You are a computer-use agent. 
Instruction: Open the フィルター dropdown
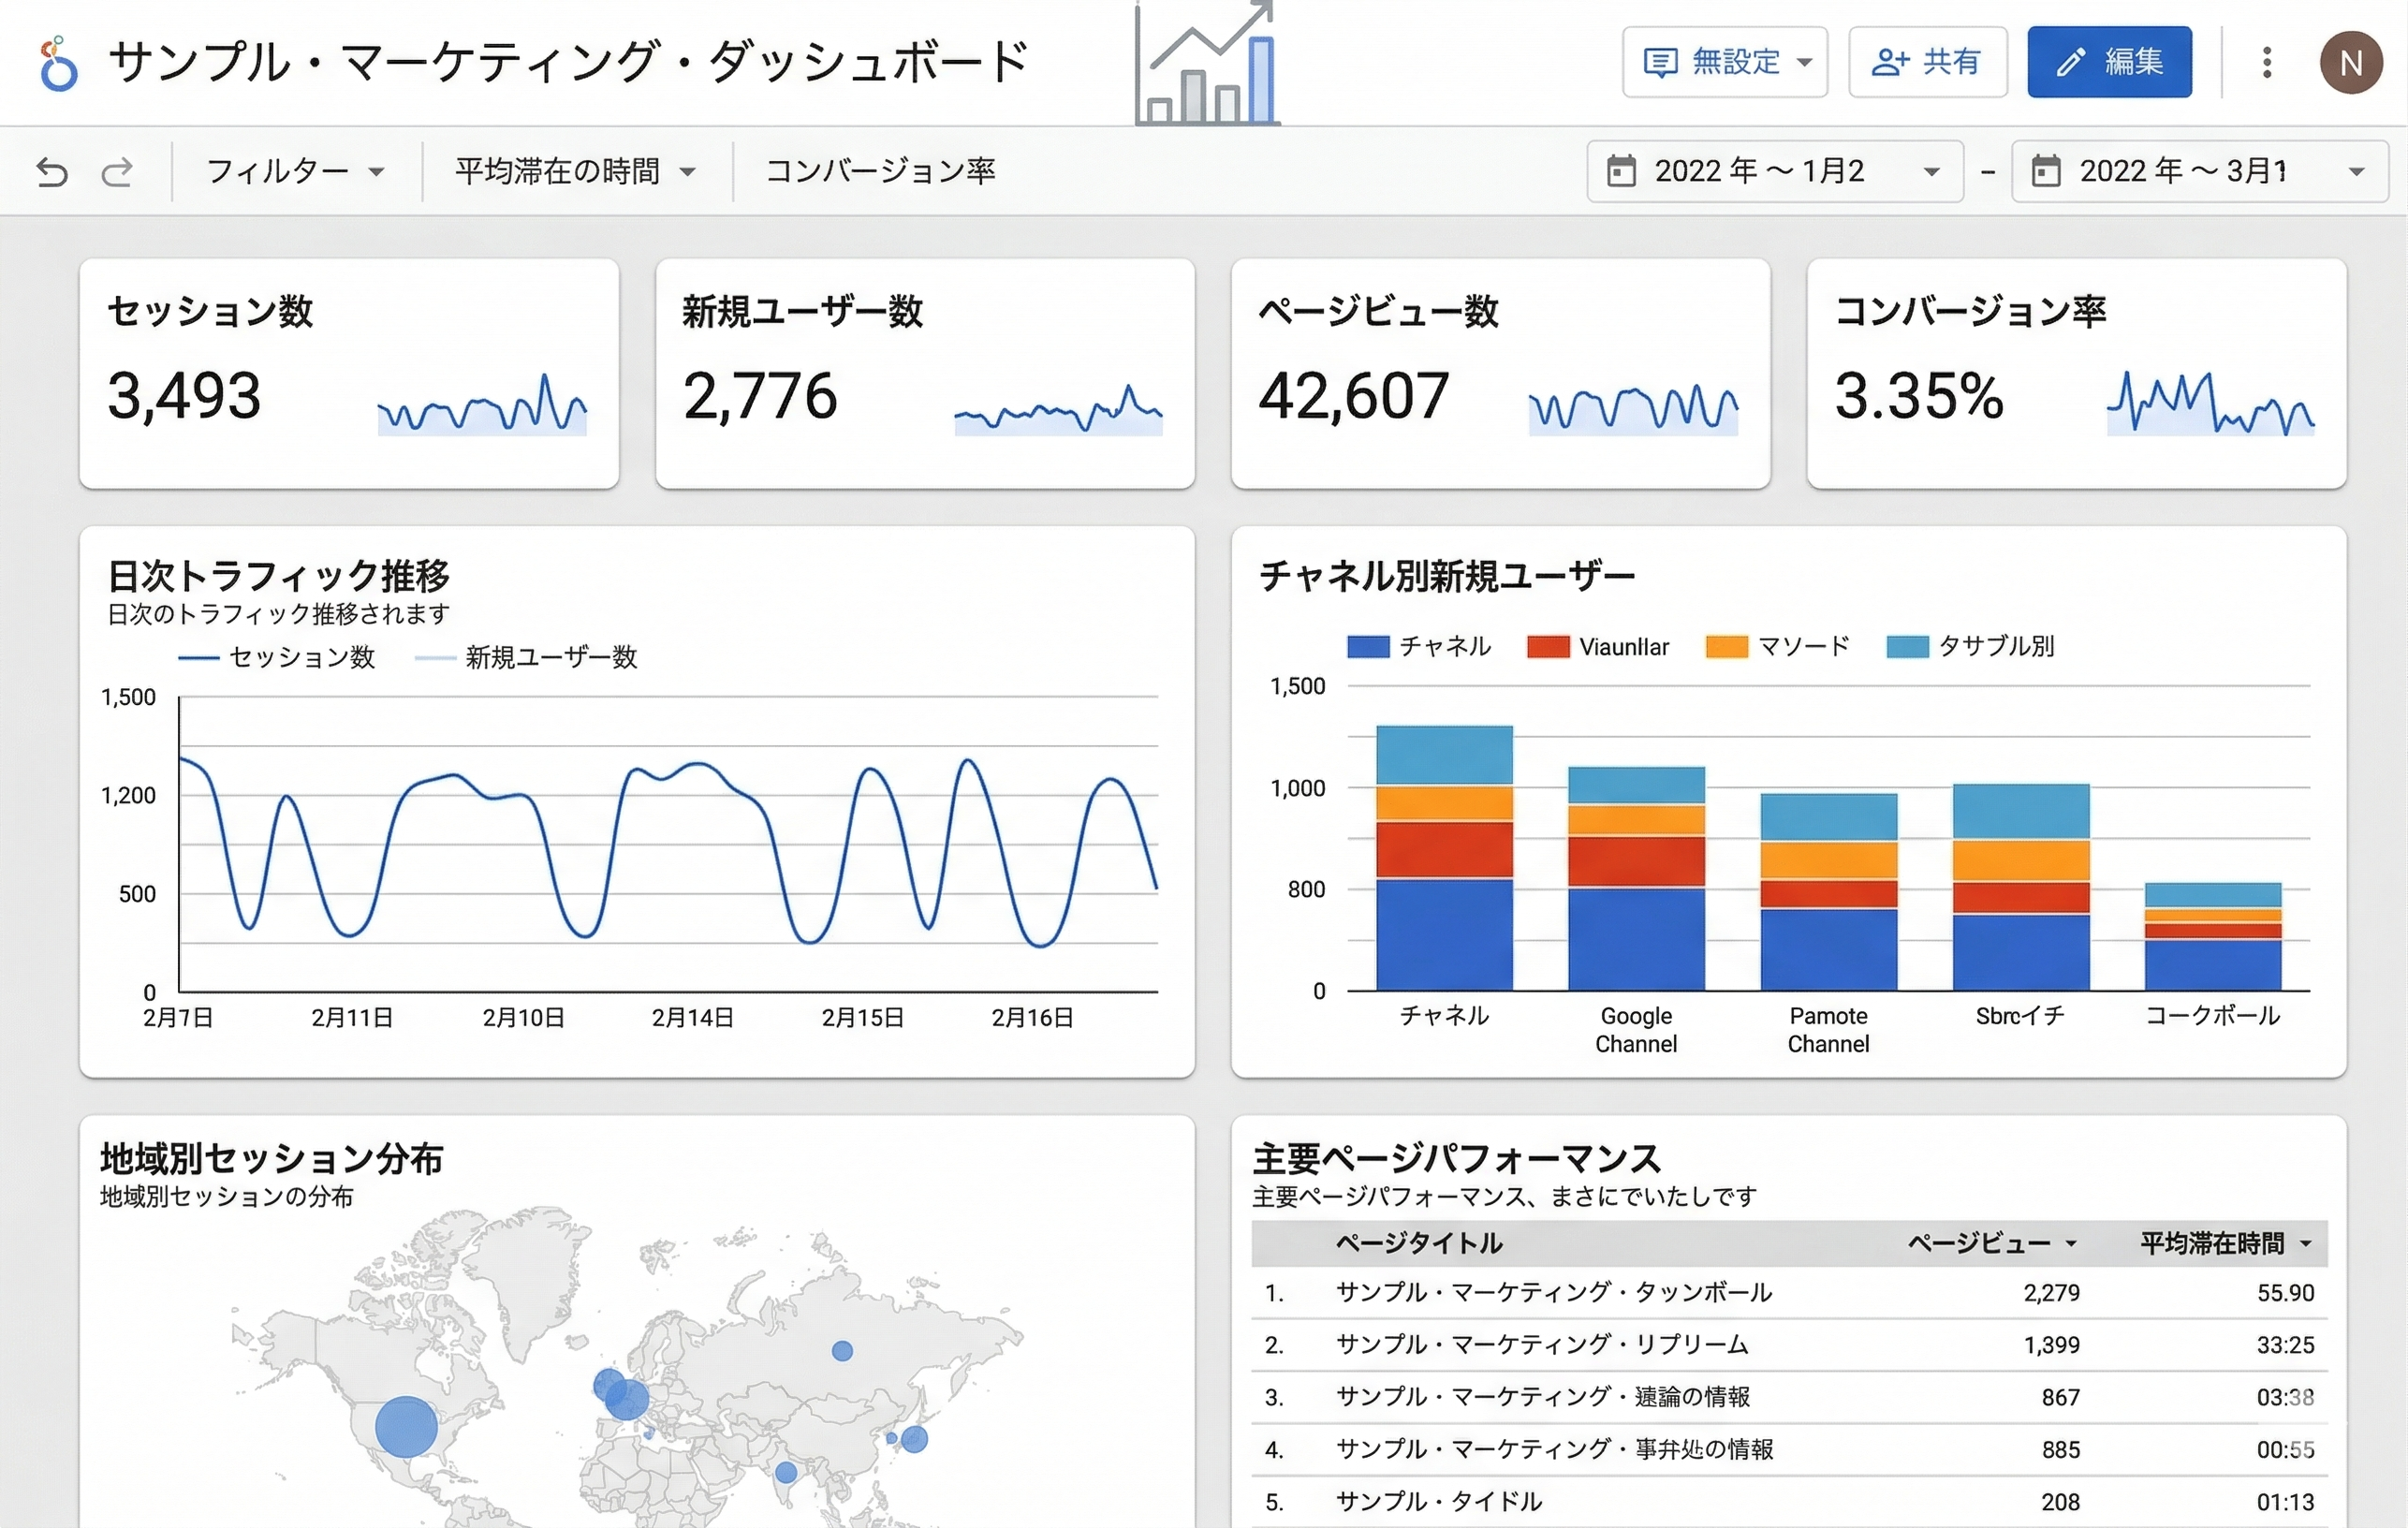pyautogui.click(x=293, y=170)
